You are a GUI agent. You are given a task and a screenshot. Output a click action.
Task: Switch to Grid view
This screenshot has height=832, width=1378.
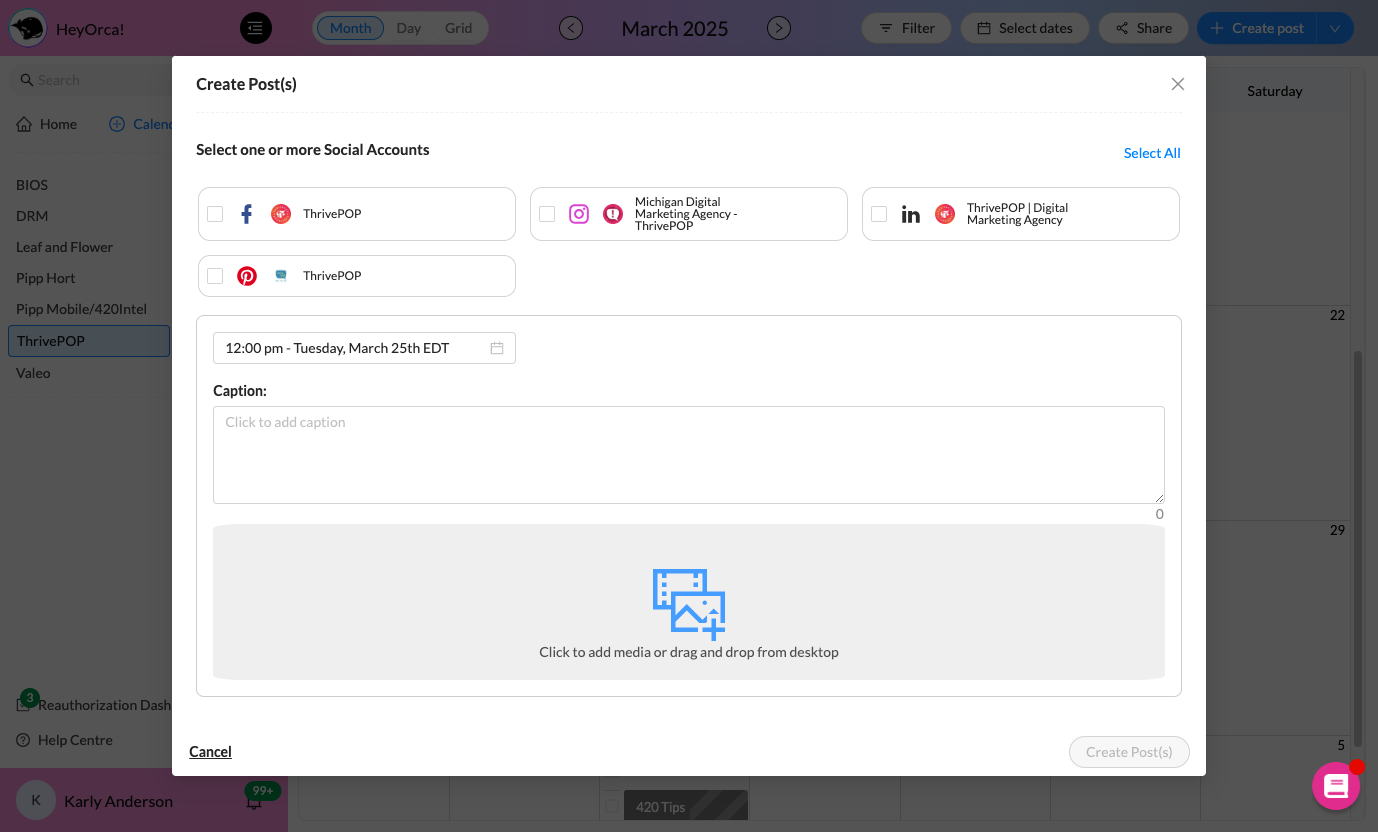(x=459, y=28)
